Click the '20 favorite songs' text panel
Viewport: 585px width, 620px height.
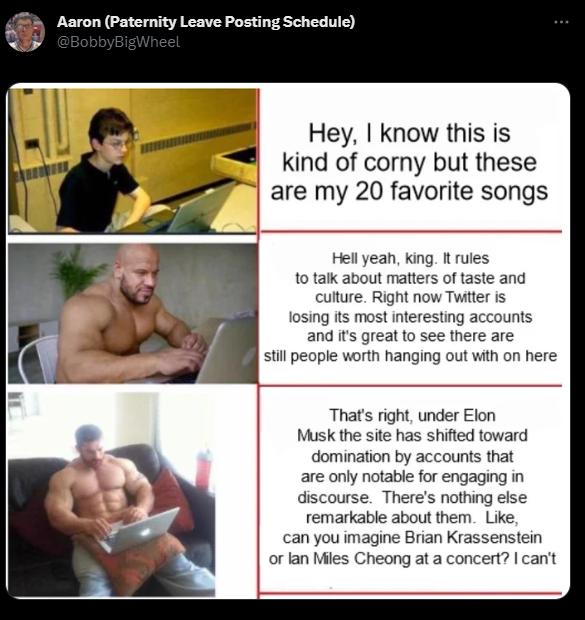point(409,161)
